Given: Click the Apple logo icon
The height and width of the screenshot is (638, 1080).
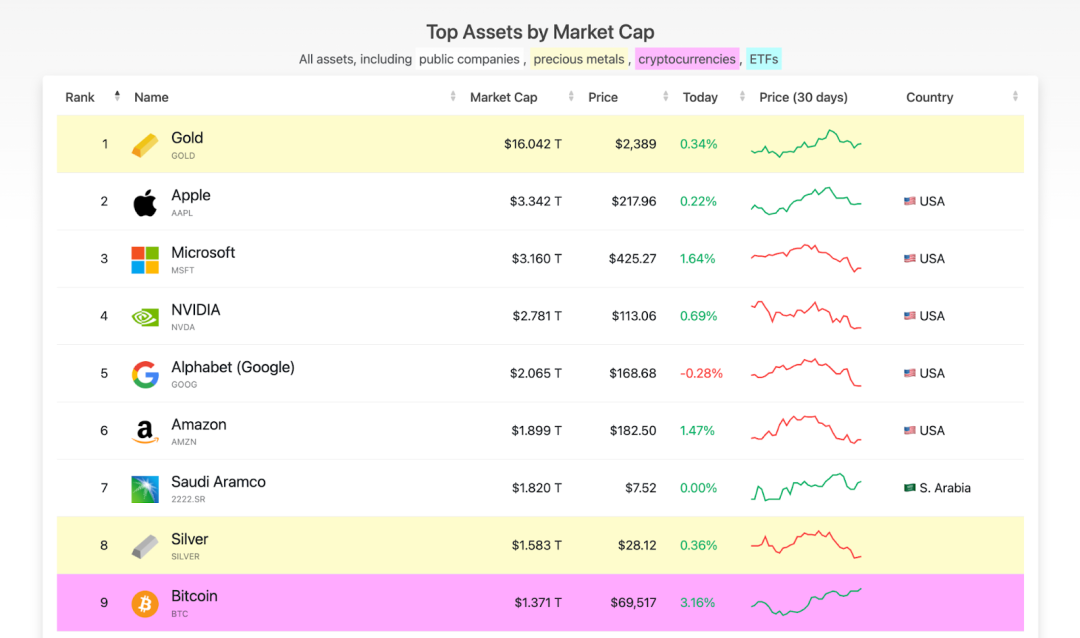Looking at the screenshot, I should tap(145, 203).
